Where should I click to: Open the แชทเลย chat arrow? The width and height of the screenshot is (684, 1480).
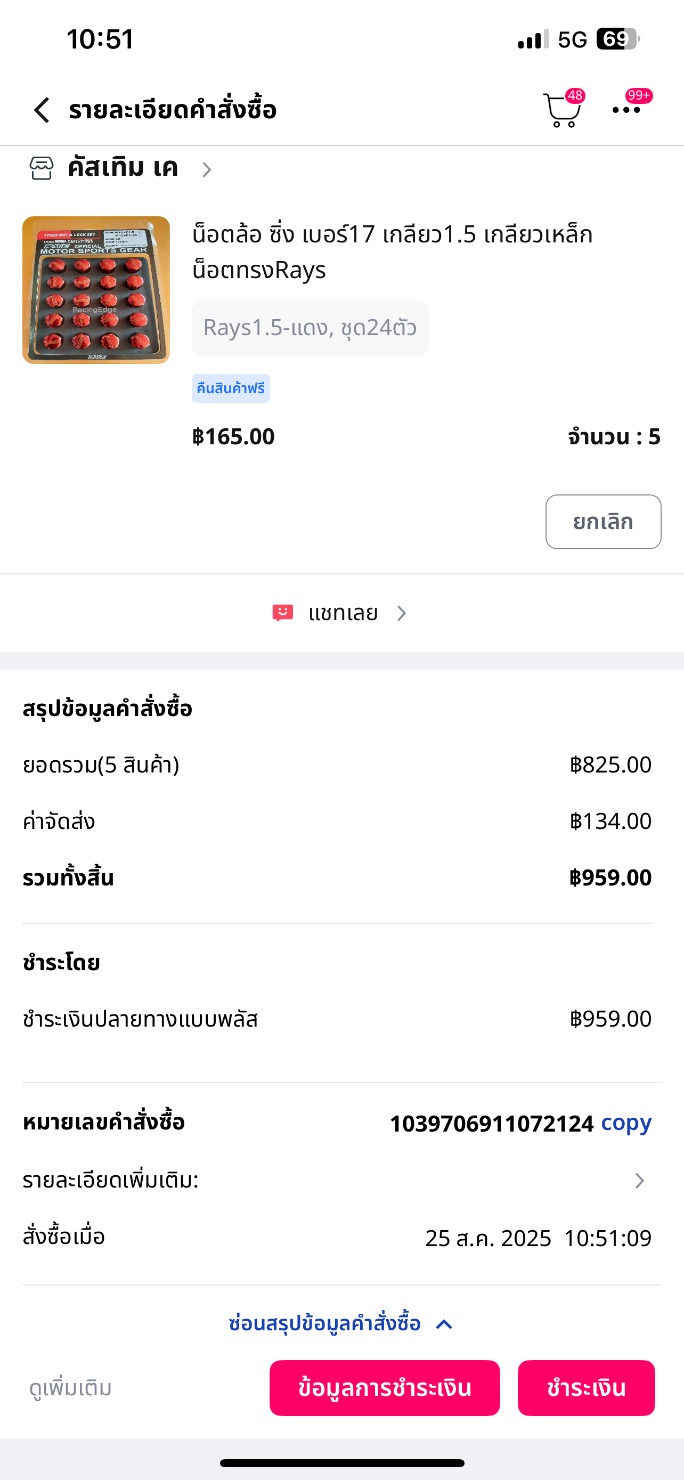[401, 613]
